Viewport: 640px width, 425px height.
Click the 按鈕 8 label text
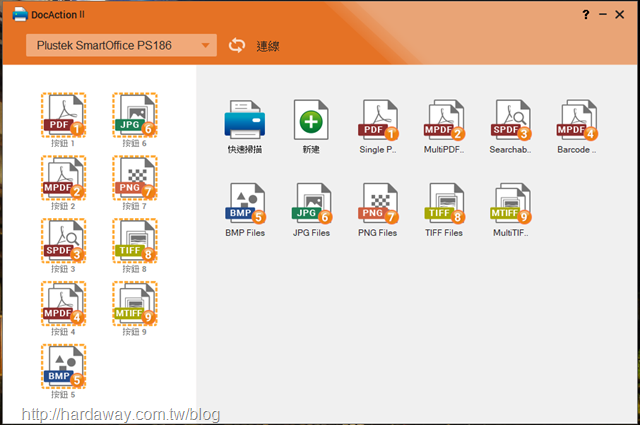134,269
